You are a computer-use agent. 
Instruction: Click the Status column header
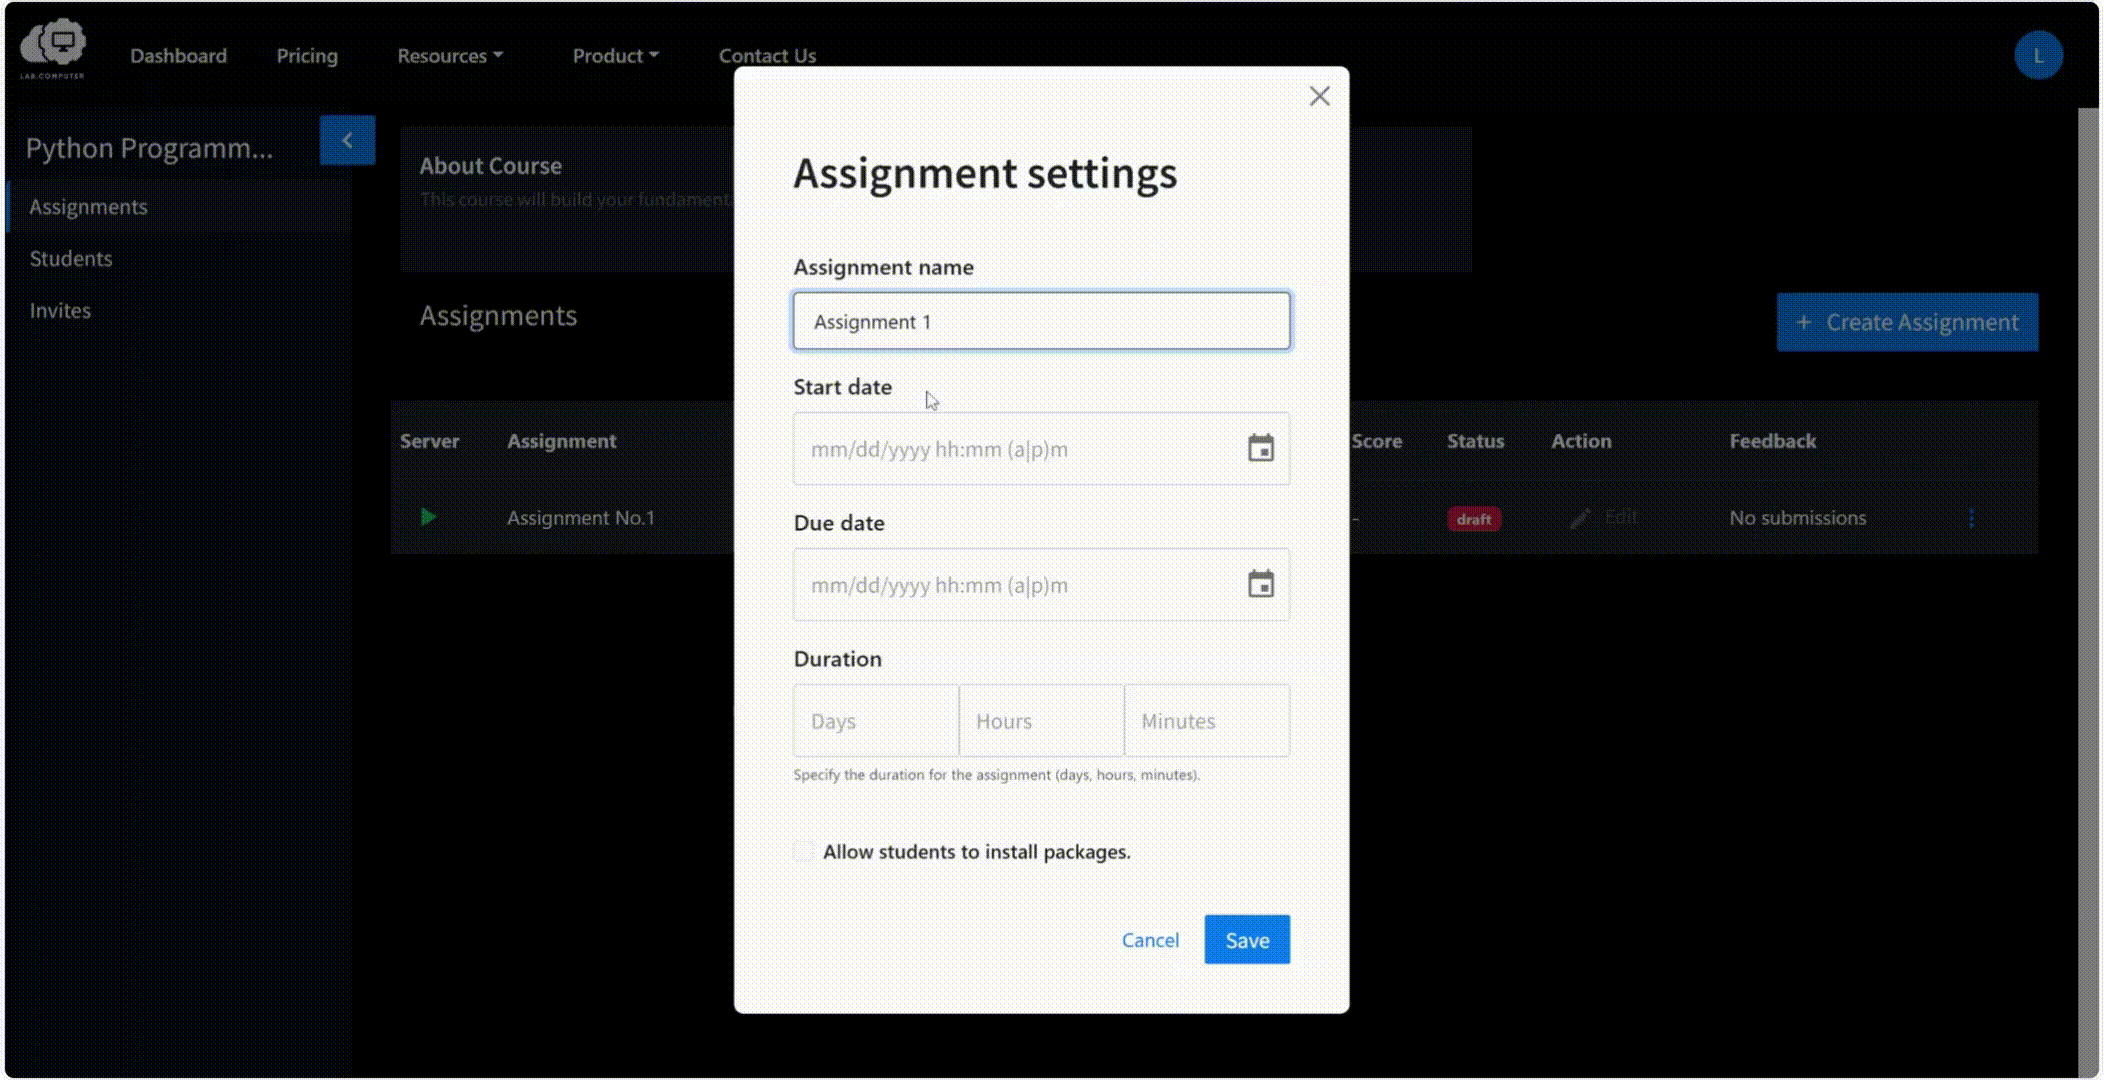(1475, 441)
